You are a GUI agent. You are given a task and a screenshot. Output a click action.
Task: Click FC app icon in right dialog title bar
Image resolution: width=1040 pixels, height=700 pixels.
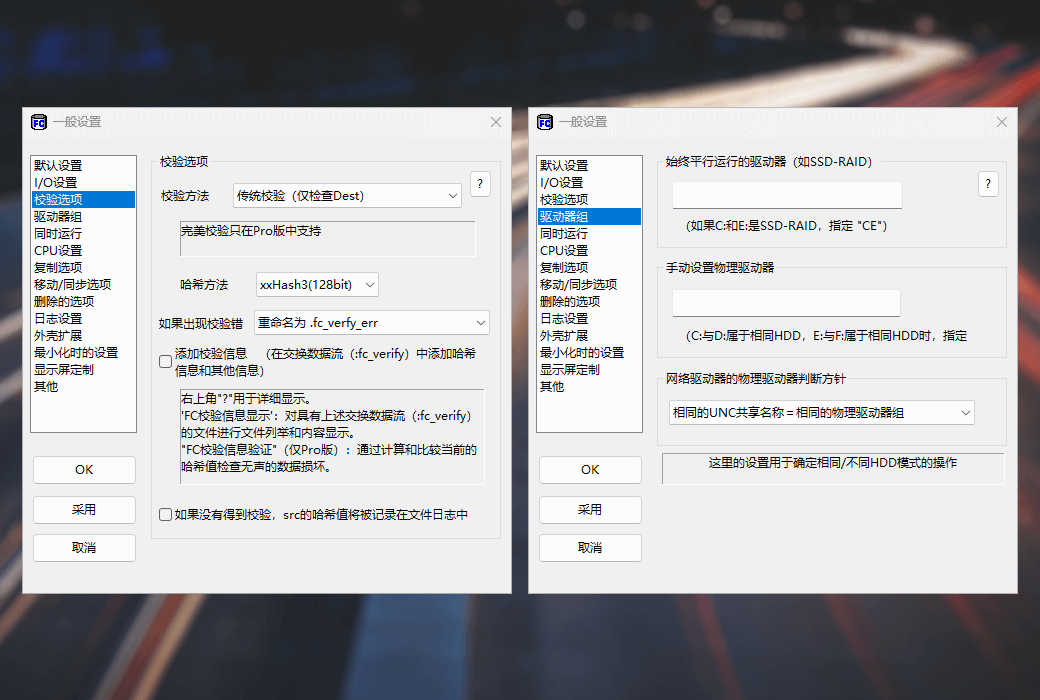(545, 122)
